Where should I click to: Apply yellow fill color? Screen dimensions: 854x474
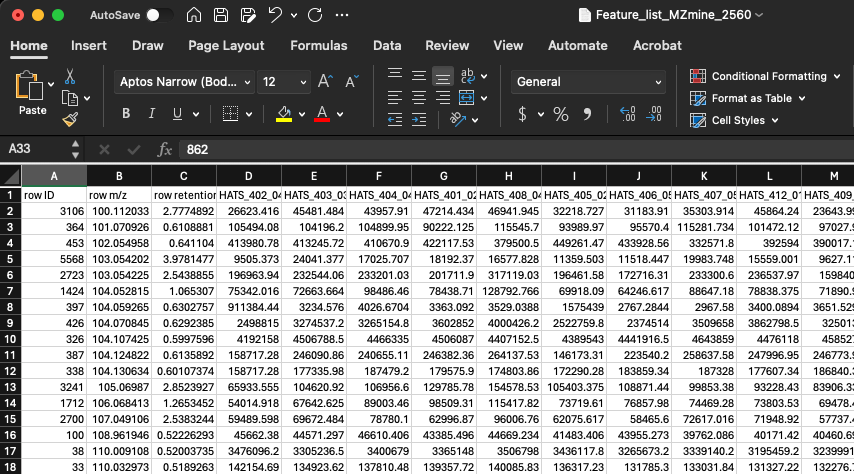284,114
